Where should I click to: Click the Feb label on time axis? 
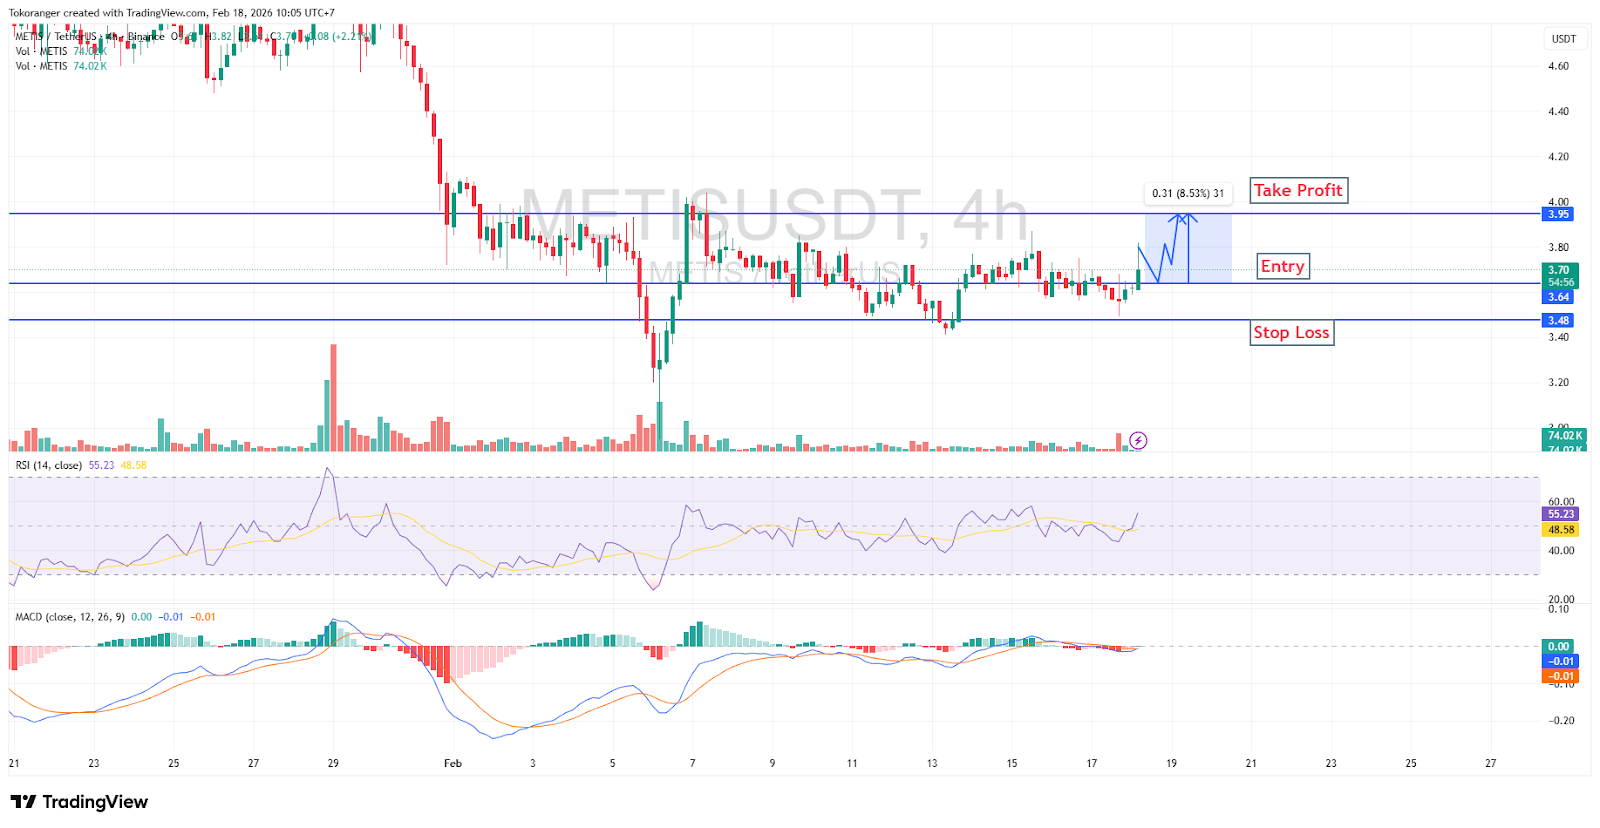[x=453, y=763]
